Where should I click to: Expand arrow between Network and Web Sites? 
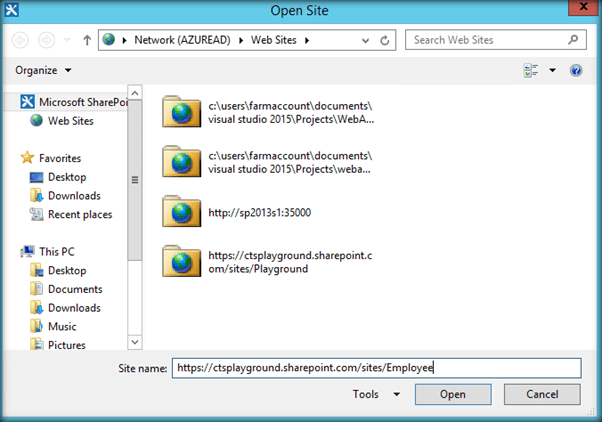(x=241, y=40)
